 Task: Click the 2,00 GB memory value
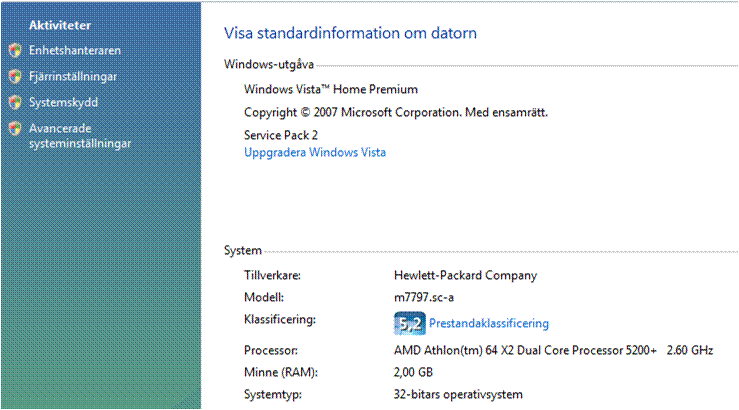[x=413, y=372]
